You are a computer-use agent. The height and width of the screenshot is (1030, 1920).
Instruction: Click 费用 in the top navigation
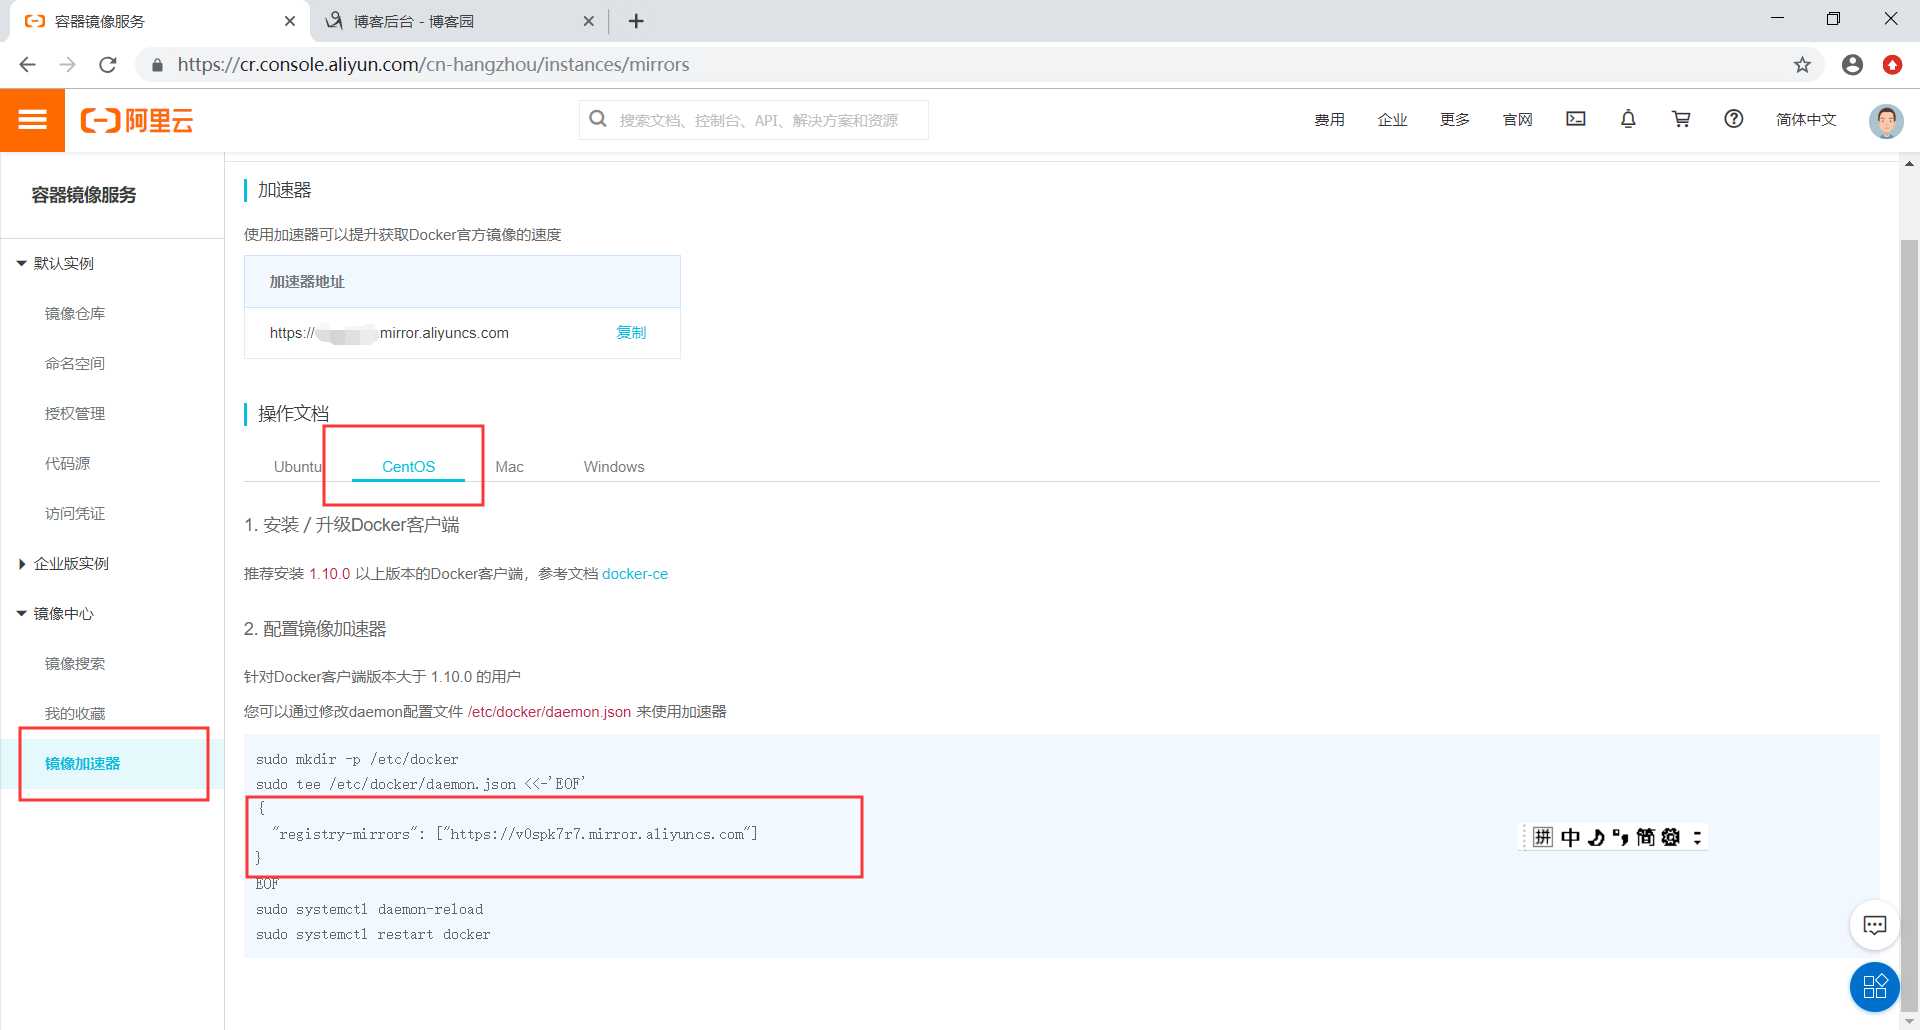pos(1329,119)
